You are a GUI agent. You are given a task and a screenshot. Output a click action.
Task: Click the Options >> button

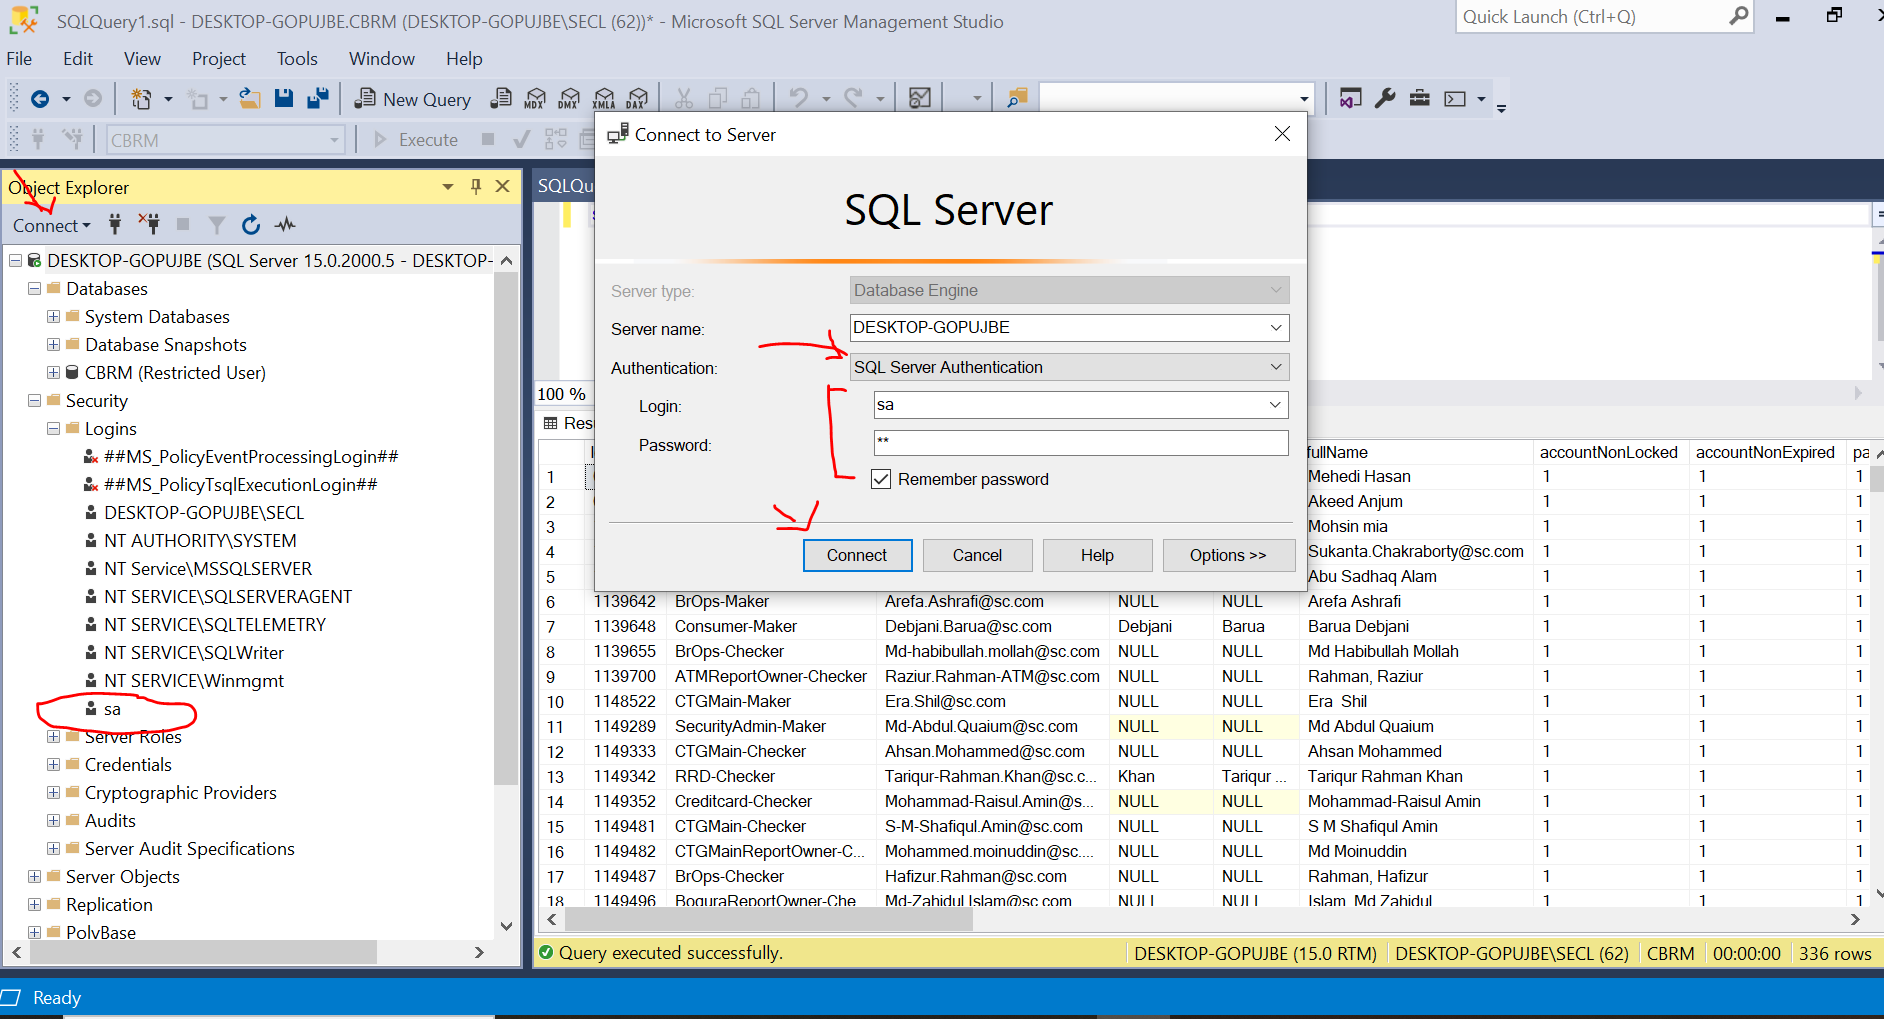[x=1228, y=555]
